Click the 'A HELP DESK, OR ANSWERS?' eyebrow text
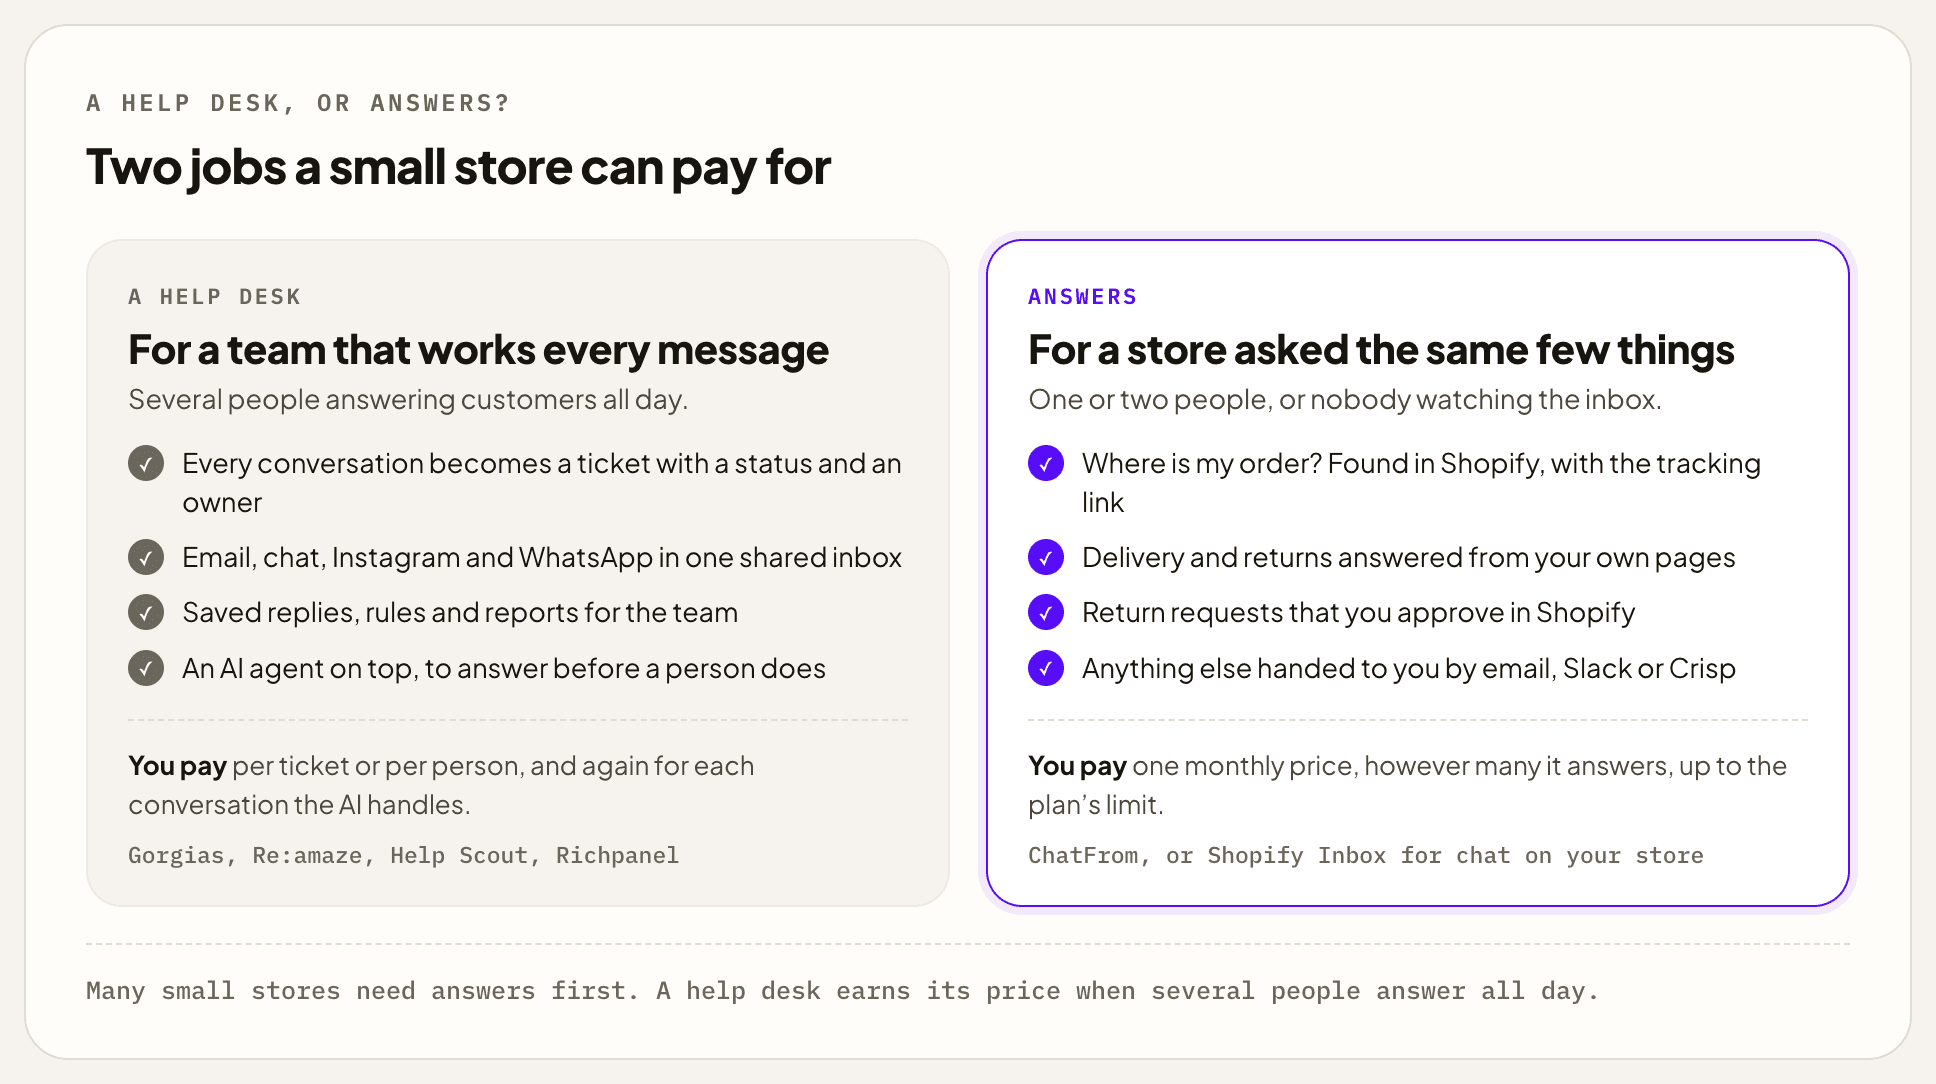The height and width of the screenshot is (1084, 1936). (x=298, y=103)
